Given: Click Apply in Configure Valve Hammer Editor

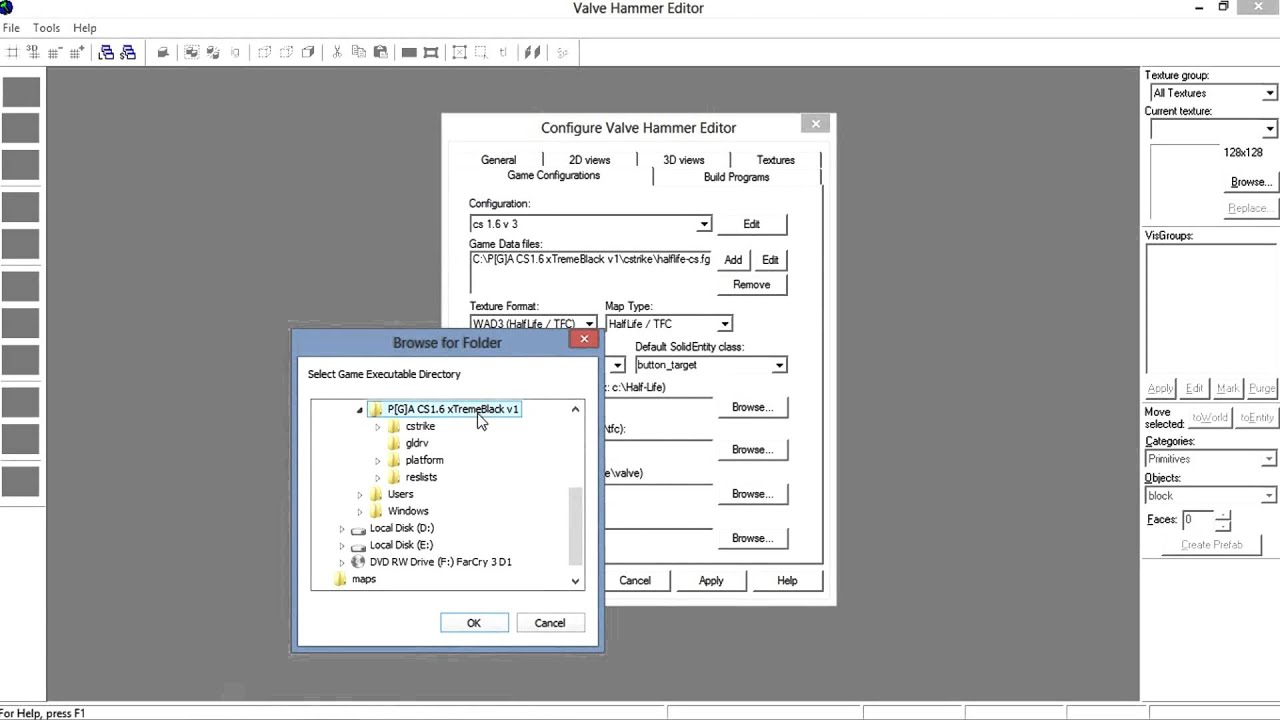Looking at the screenshot, I should (711, 580).
